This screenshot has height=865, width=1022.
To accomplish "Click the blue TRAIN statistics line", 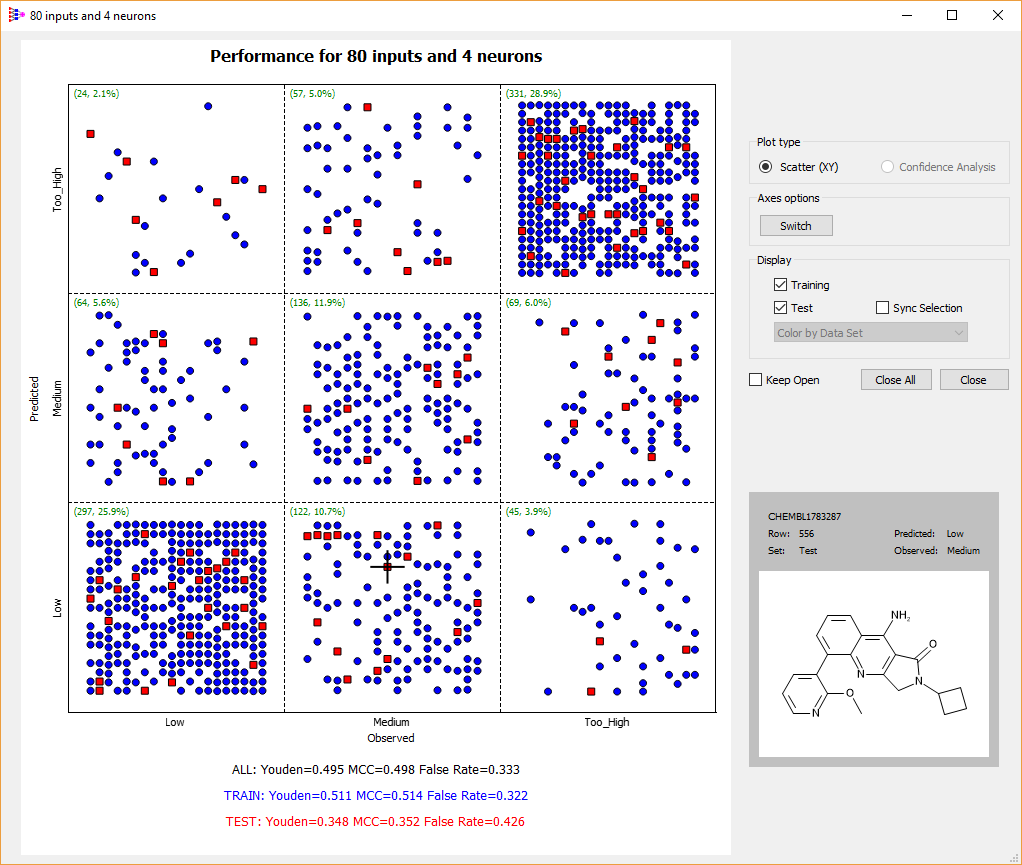I will (375, 796).
